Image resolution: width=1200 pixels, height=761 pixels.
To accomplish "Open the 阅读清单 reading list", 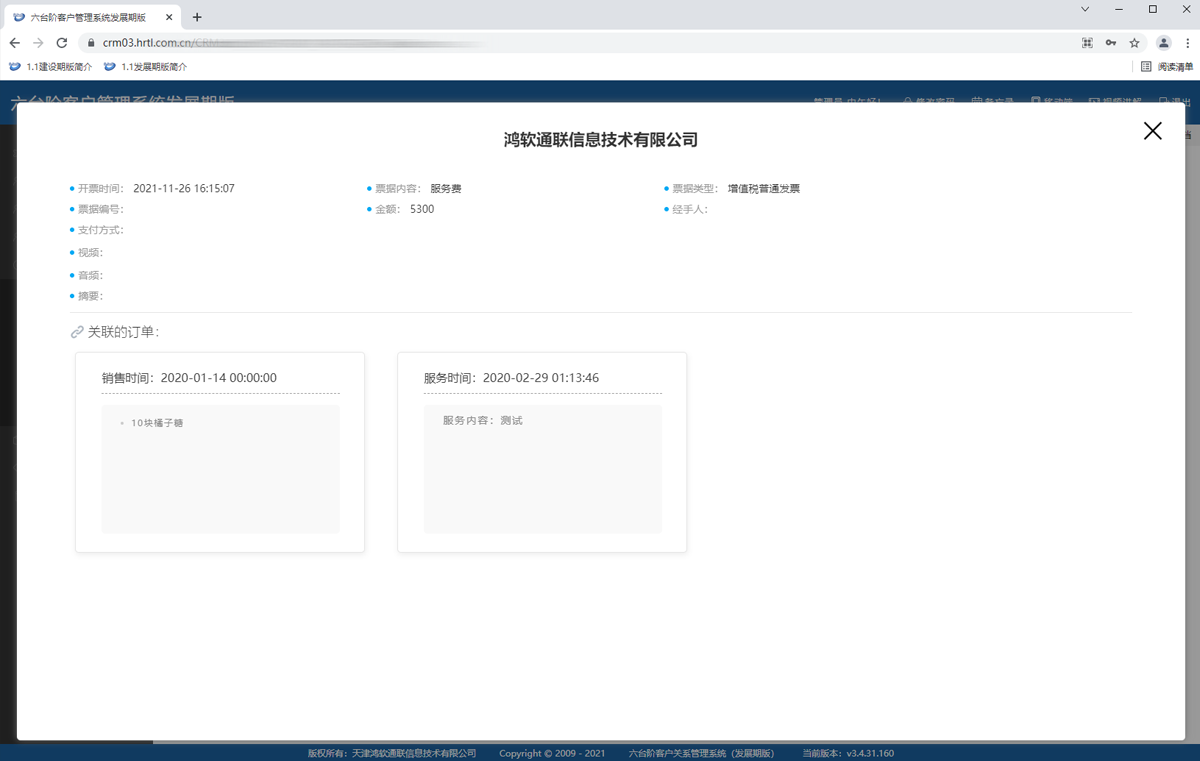I will point(1167,67).
